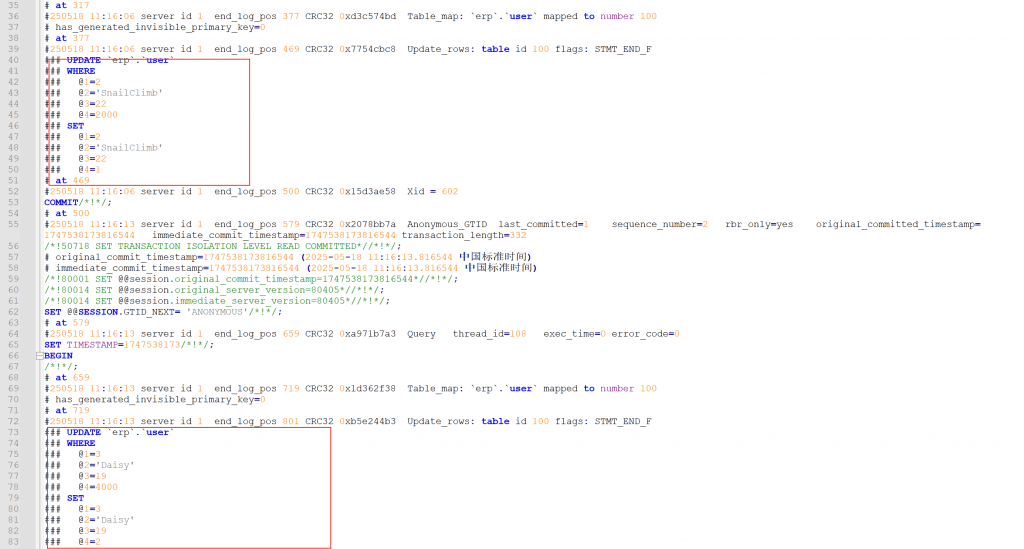Viewport: 1024px width, 549px height.
Task: Click CRC32 value 0xd3c574bd on line 36
Action: click(x=367, y=16)
